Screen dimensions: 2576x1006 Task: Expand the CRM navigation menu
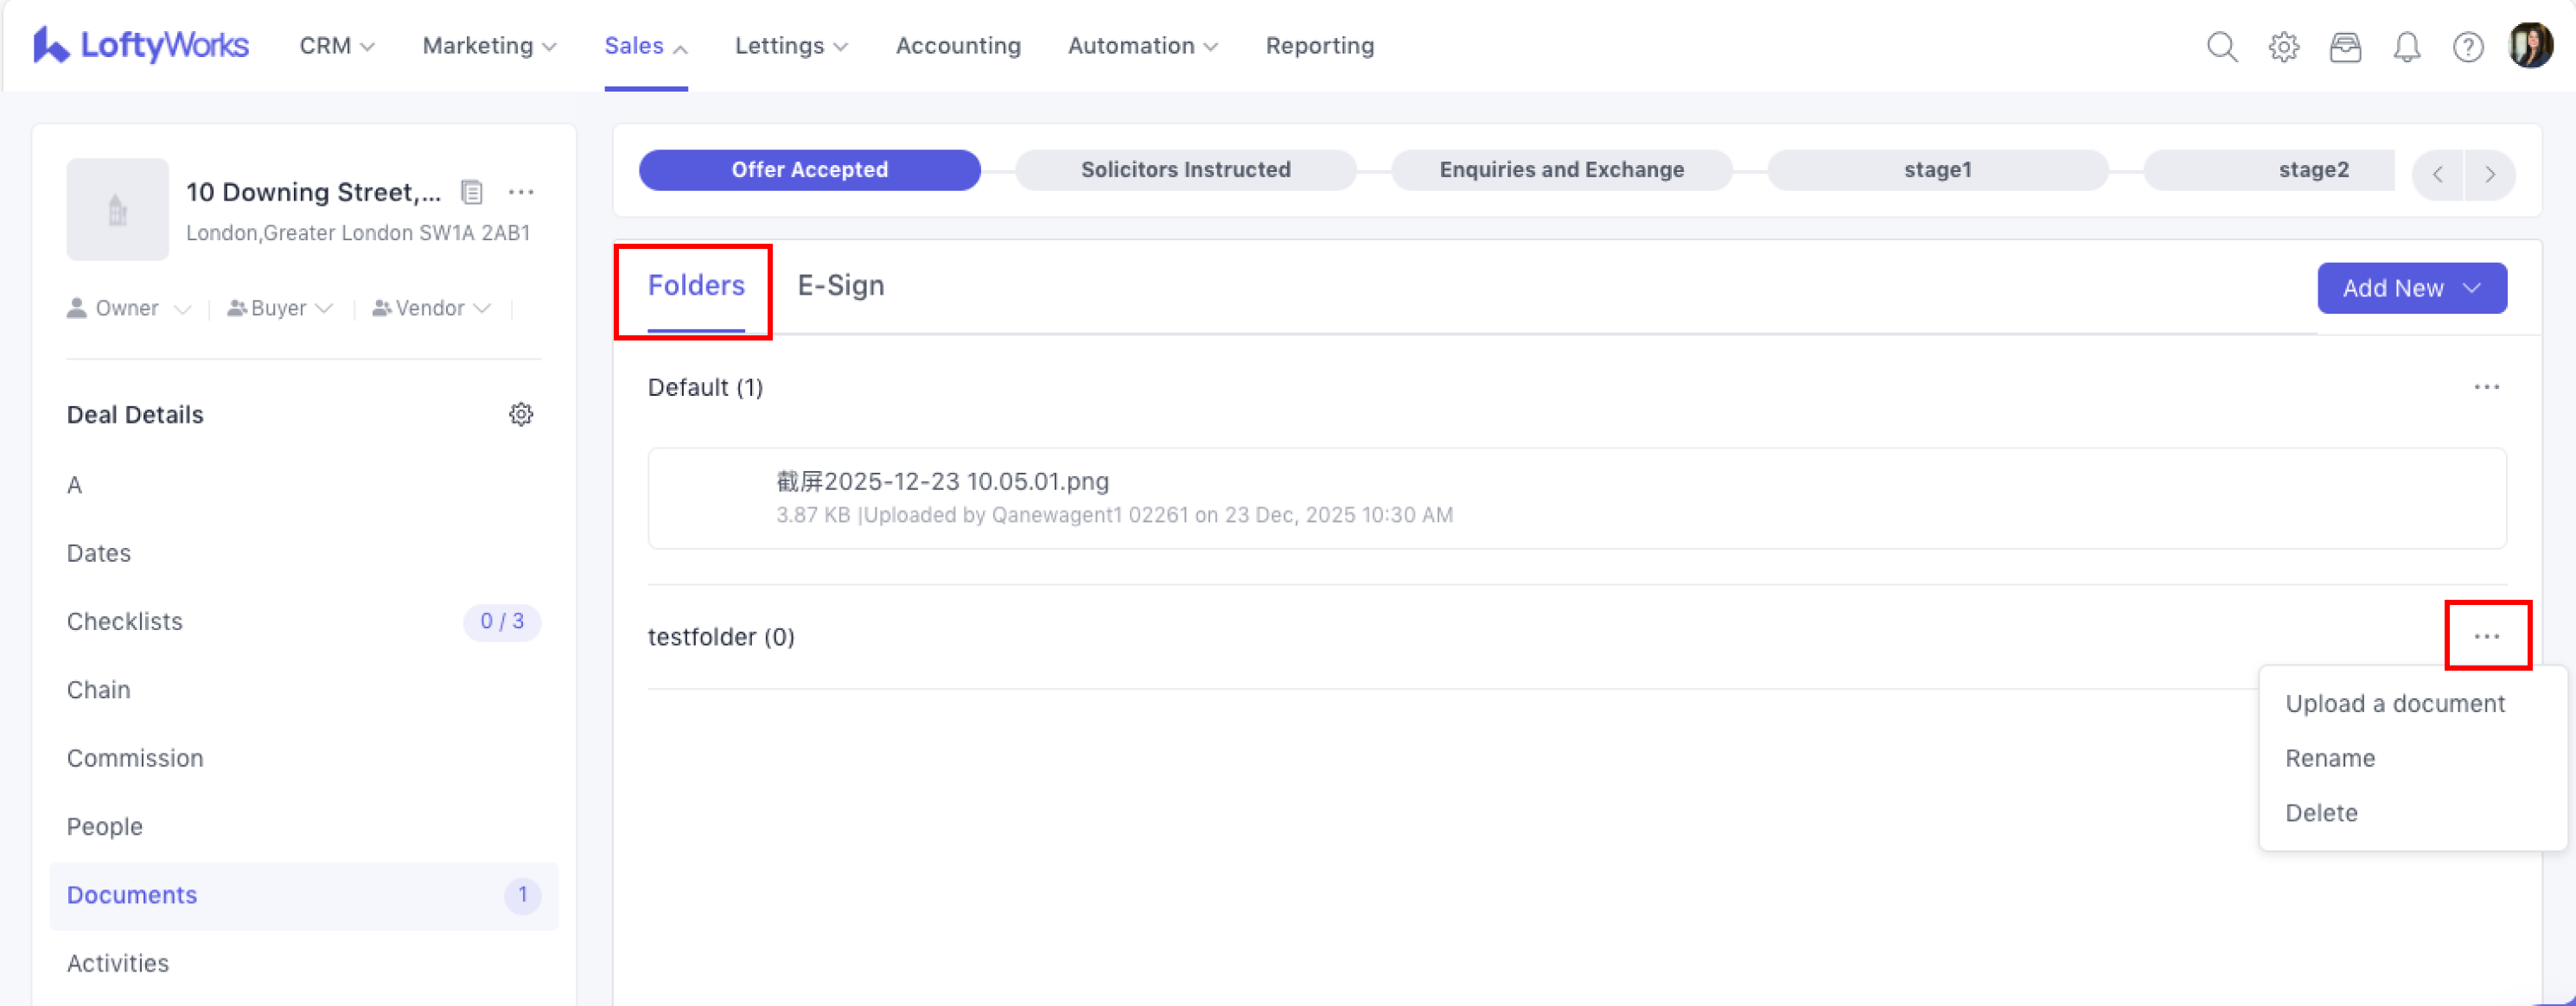336,46
